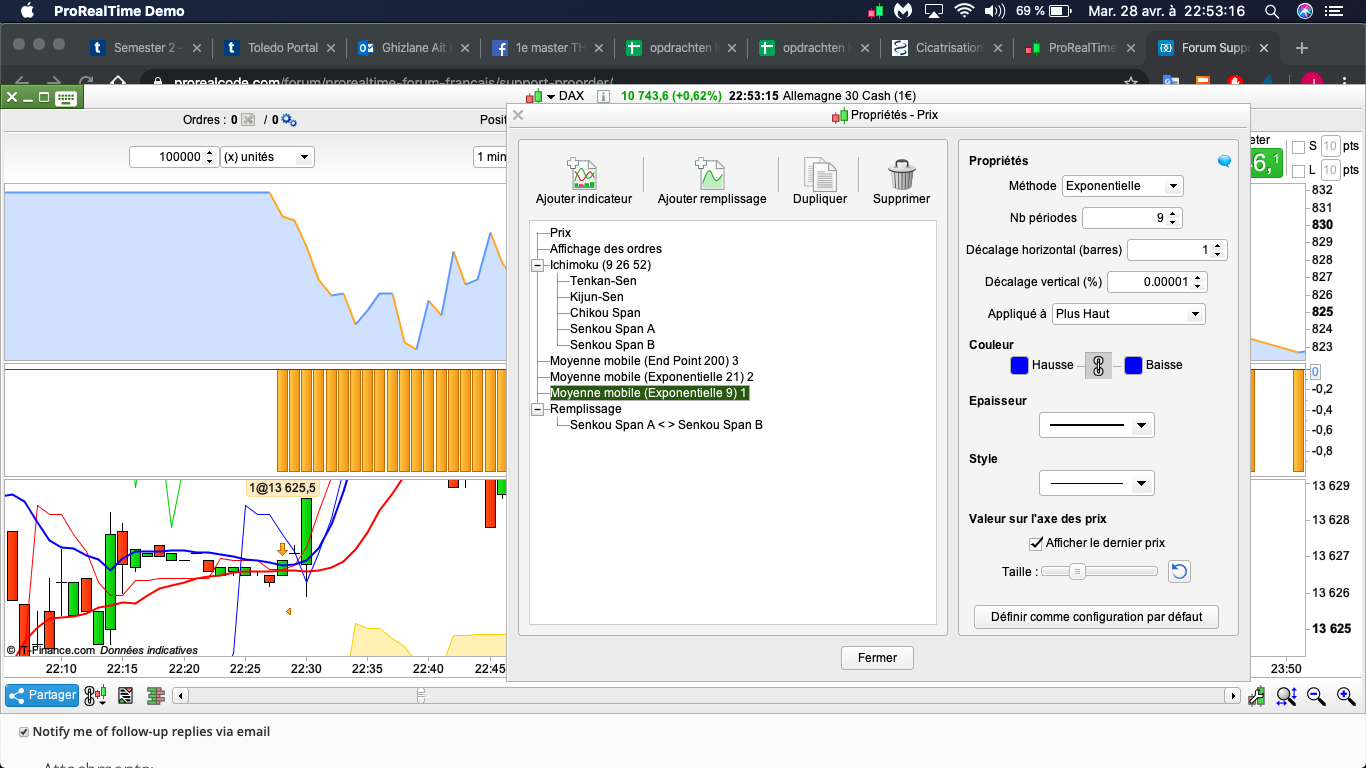Screen dimensions: 1366x768
Task: Click Définir comme configuration par défaut
Action: coord(1096,617)
